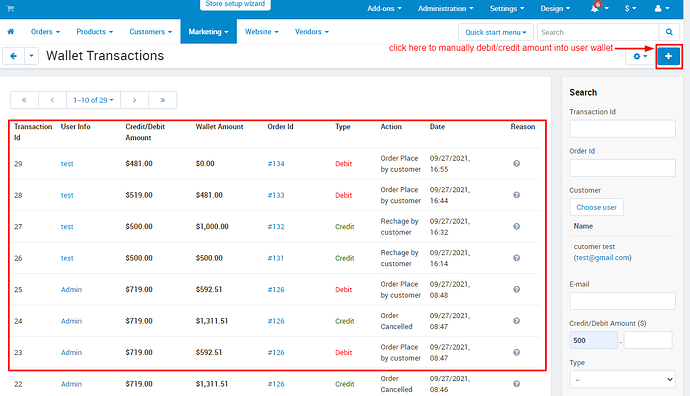The image size is (690, 396).
Task: View reason icon for transaction 29
Action: click(x=517, y=164)
